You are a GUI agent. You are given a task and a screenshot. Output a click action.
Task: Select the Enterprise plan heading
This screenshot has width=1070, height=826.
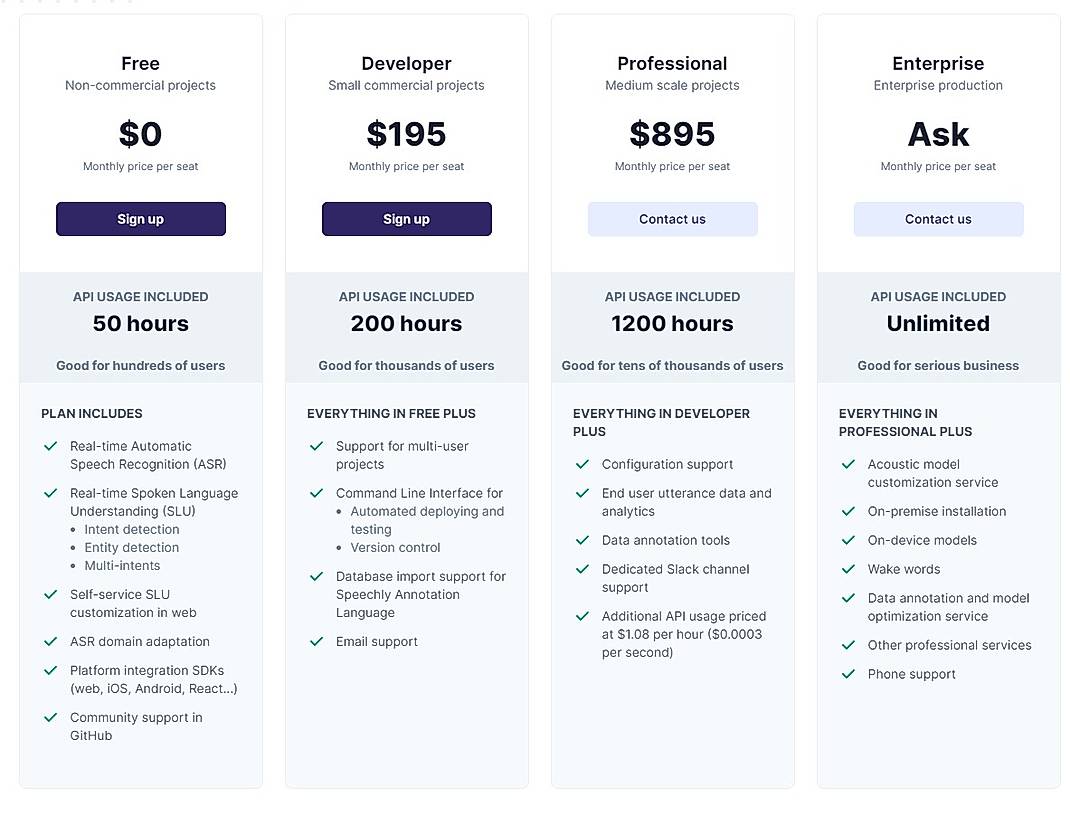point(938,63)
